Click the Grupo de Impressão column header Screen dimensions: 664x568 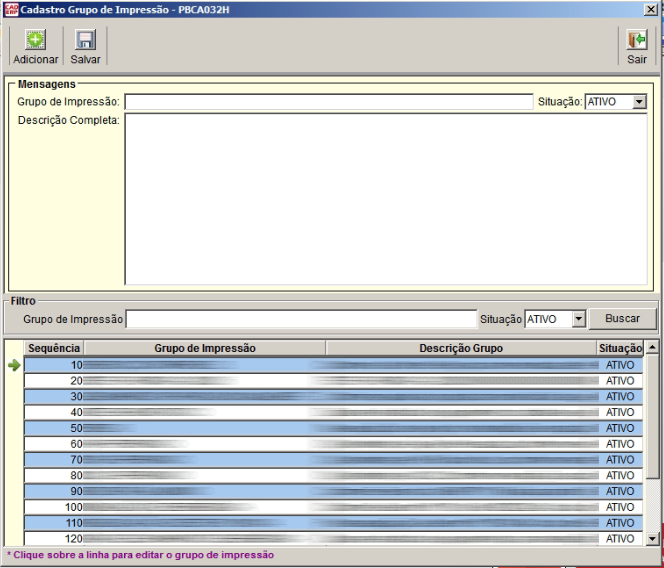pos(205,348)
